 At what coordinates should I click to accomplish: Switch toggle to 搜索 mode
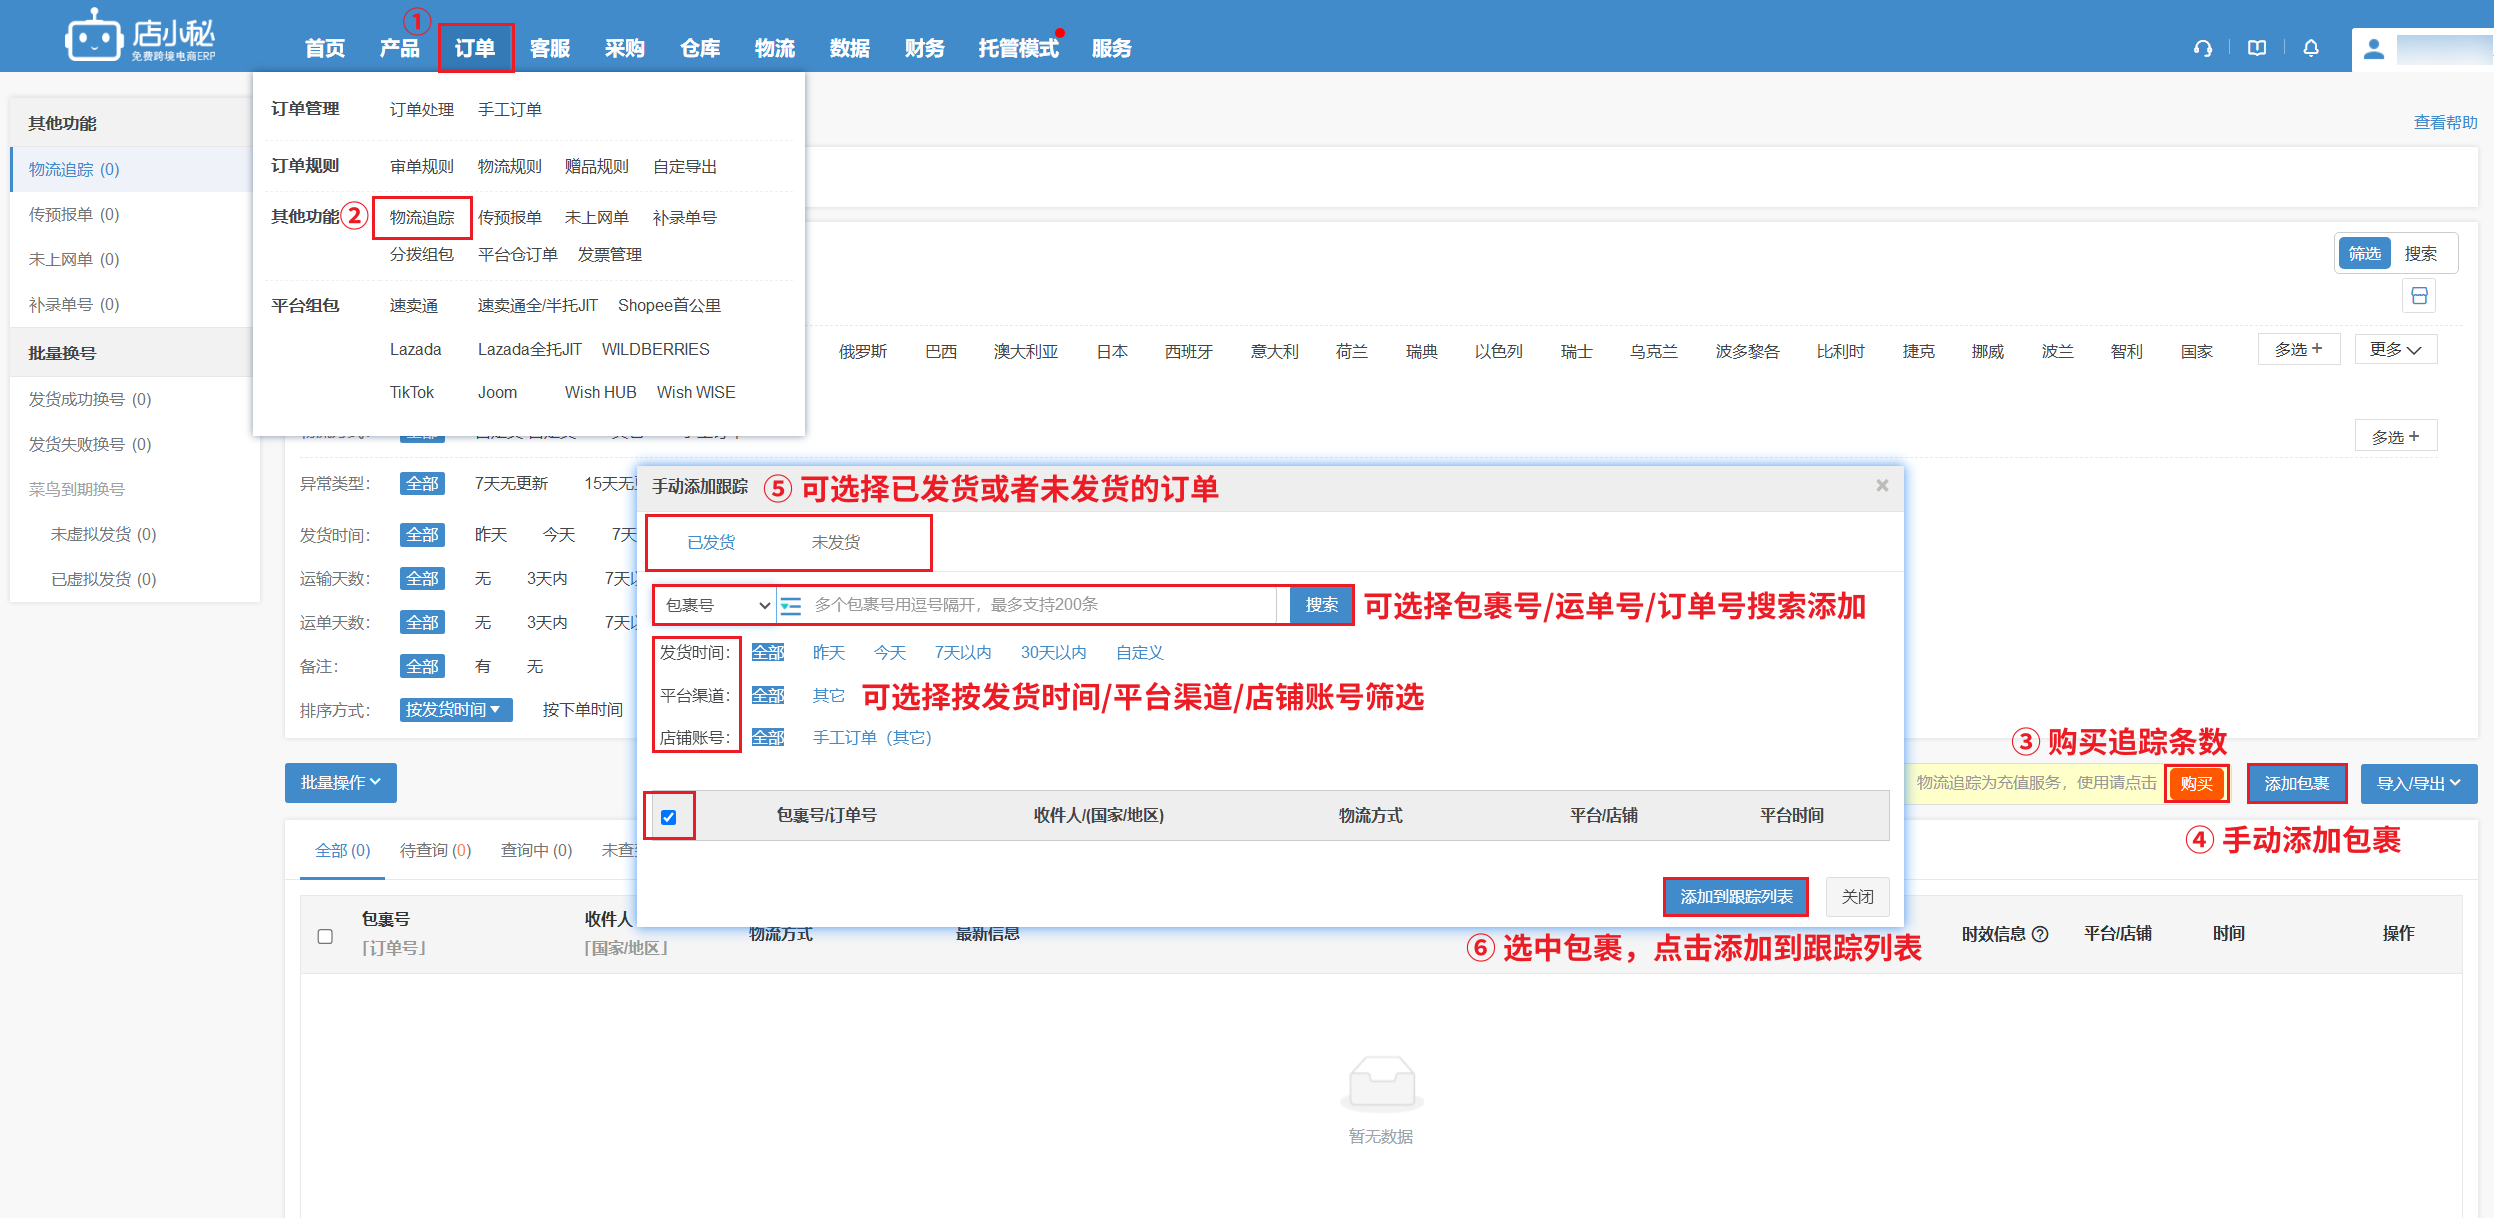pos(2420,254)
